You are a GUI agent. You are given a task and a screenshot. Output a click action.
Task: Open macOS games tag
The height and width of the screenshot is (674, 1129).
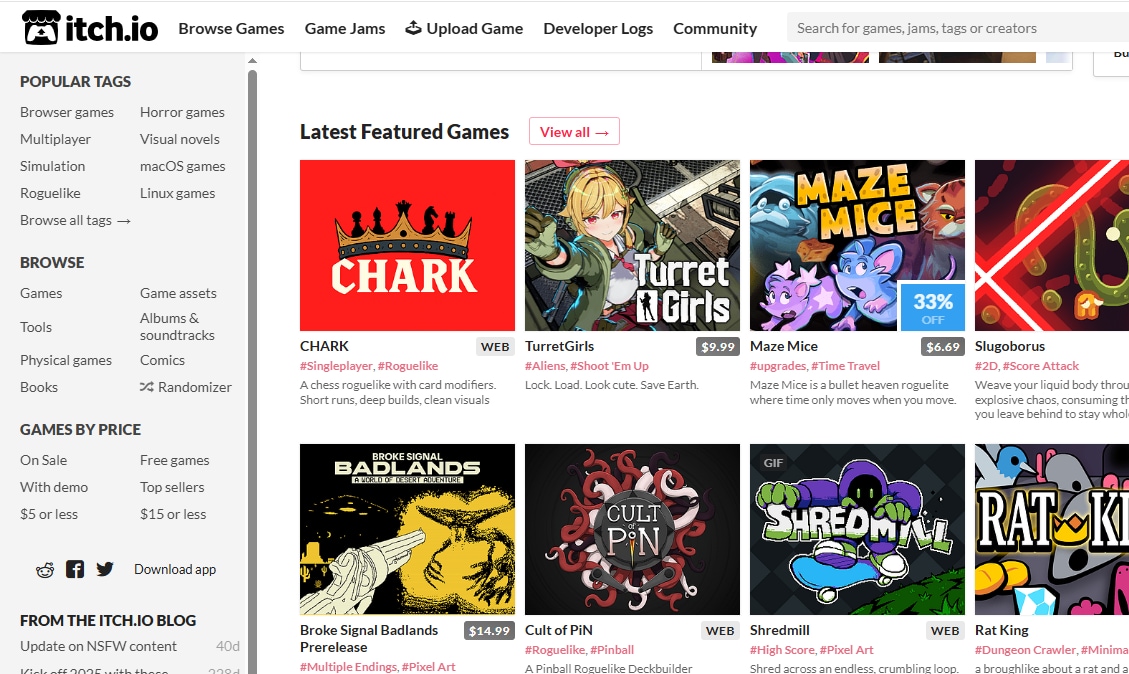(183, 166)
